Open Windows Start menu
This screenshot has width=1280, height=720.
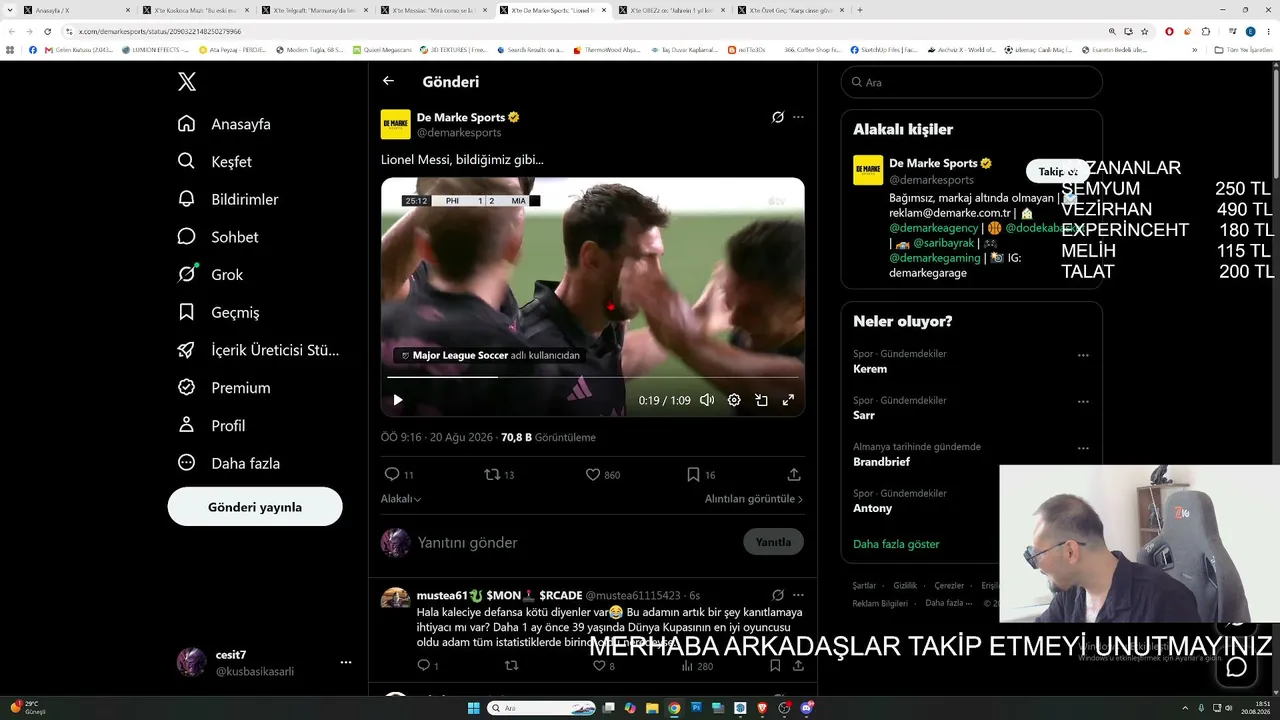(x=474, y=708)
